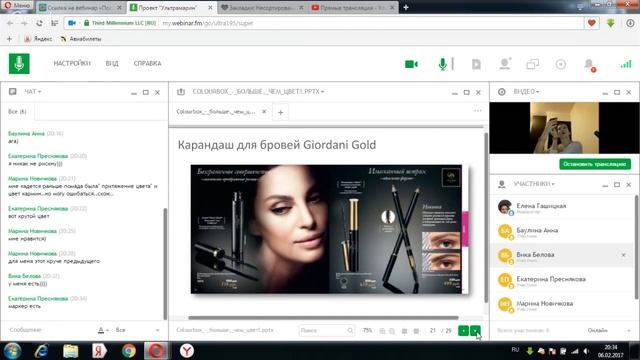640x360 pixels.
Task: Open Internet Explorer from the taskbar
Action: (x=41, y=351)
